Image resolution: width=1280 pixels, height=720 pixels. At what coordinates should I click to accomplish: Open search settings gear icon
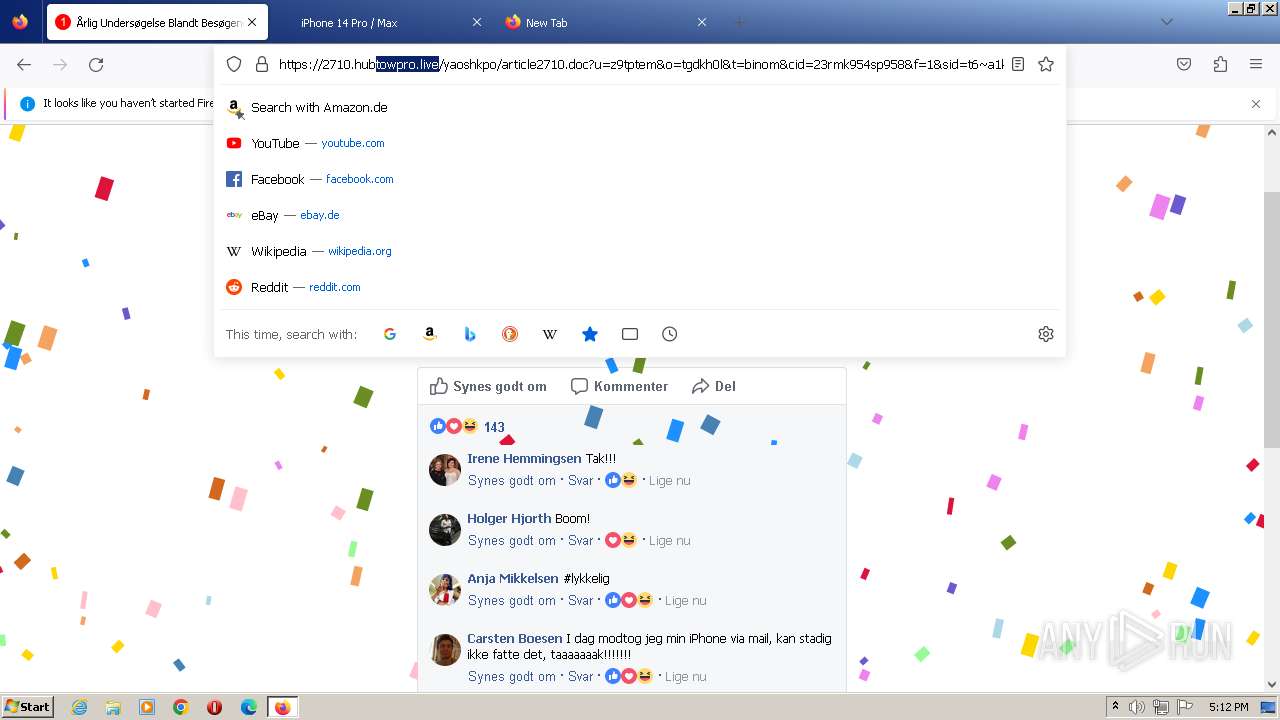(1046, 334)
